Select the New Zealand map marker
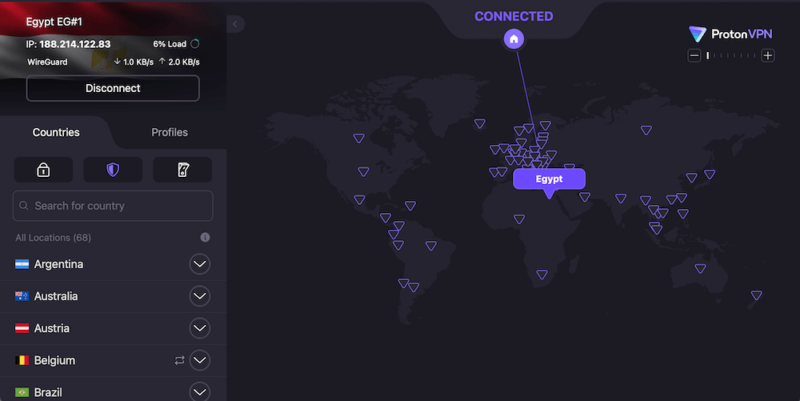Viewport: 800px width, 401px height. click(757, 295)
